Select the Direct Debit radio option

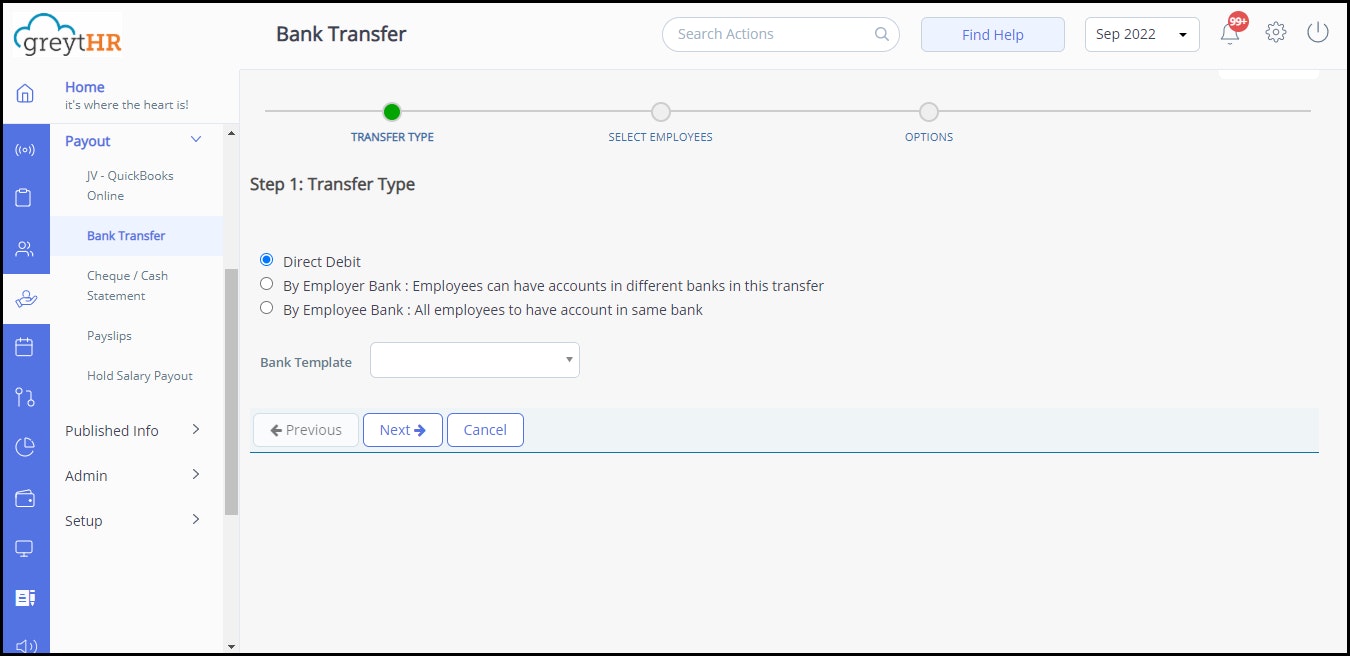click(x=266, y=260)
